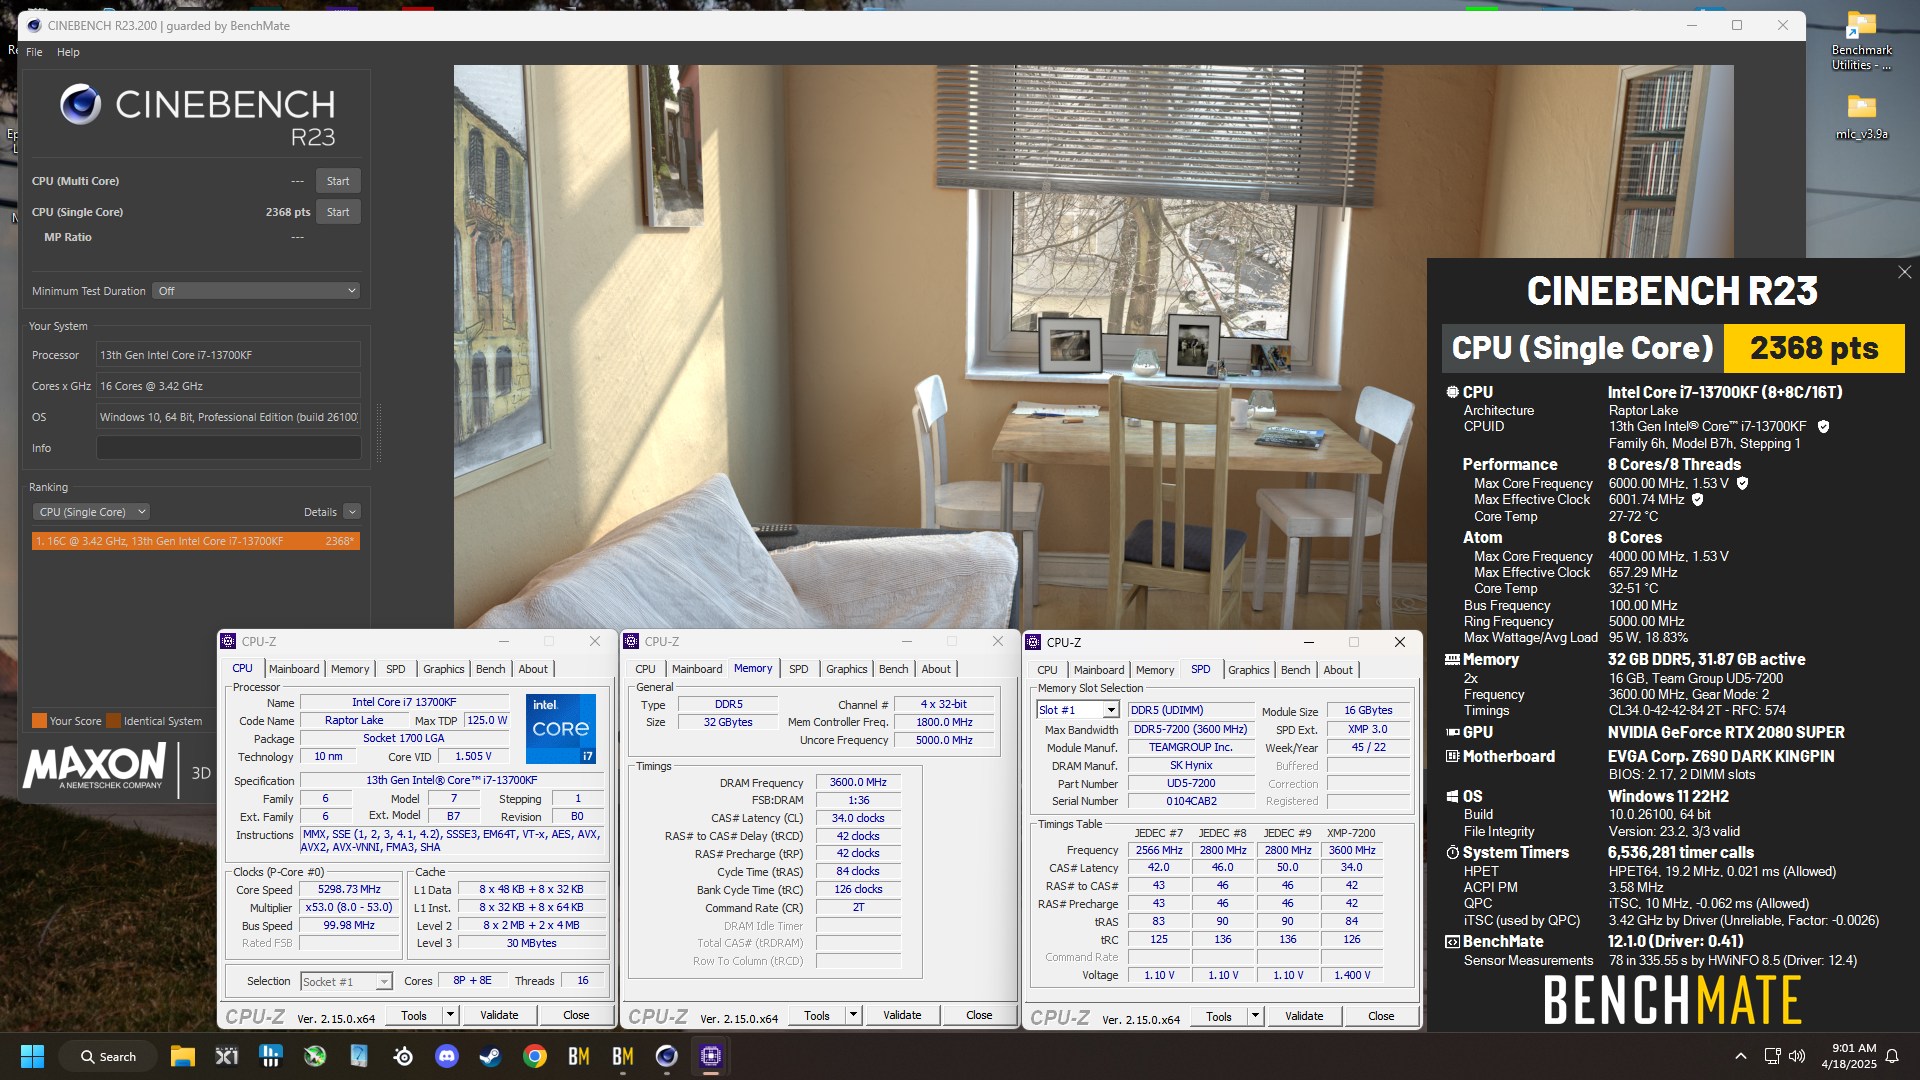This screenshot has height=1080, width=1920.
Task: Open Tools dropdown arrow in CPU-Z Memory window
Action: click(x=853, y=1015)
